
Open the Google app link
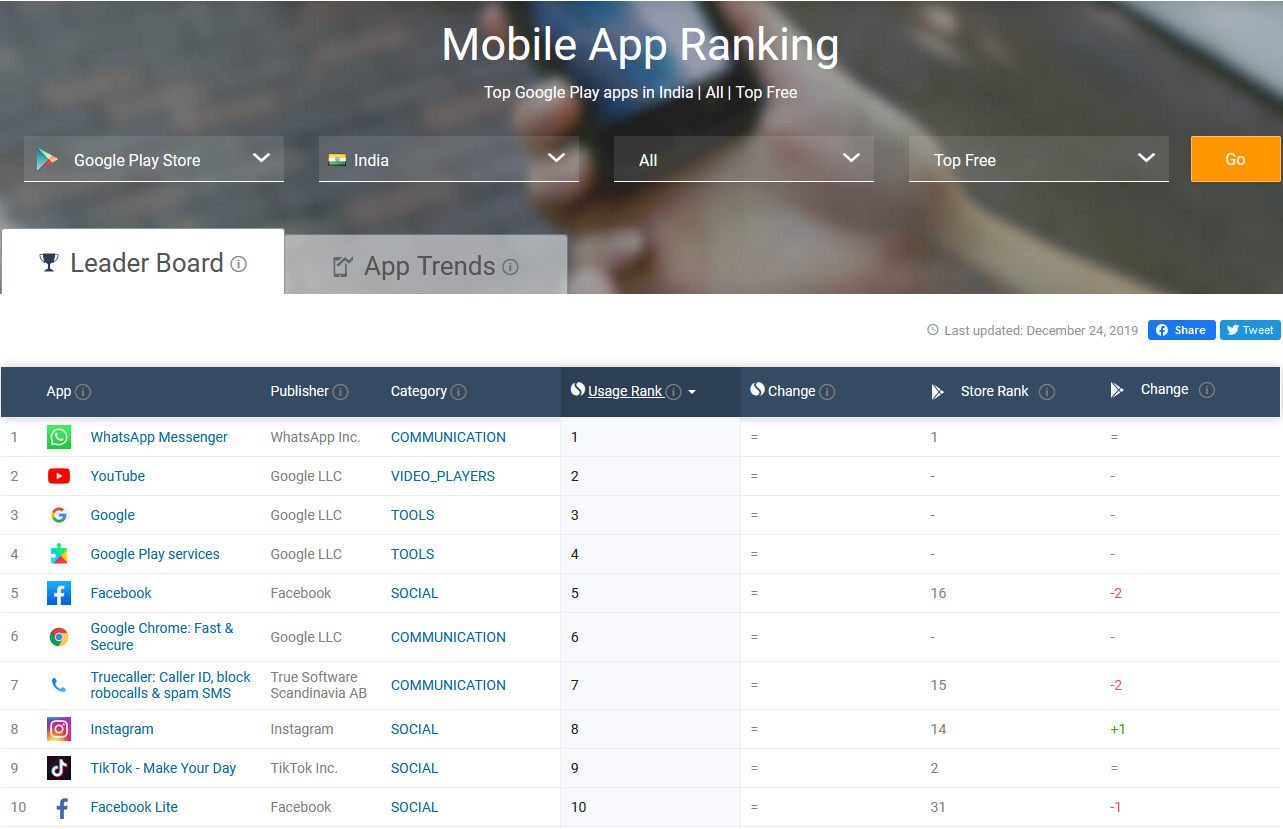[113, 515]
